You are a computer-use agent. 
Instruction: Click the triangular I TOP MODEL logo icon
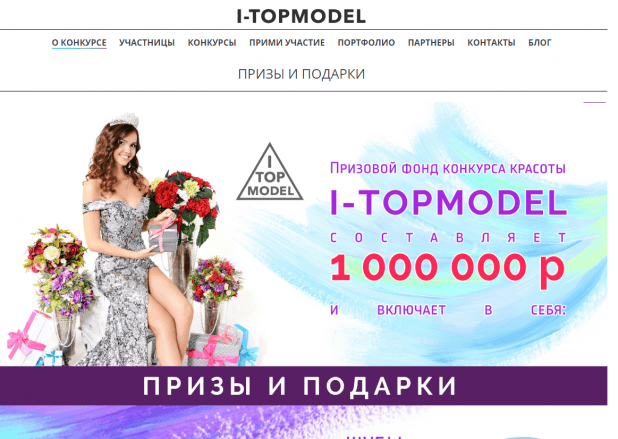[270, 172]
